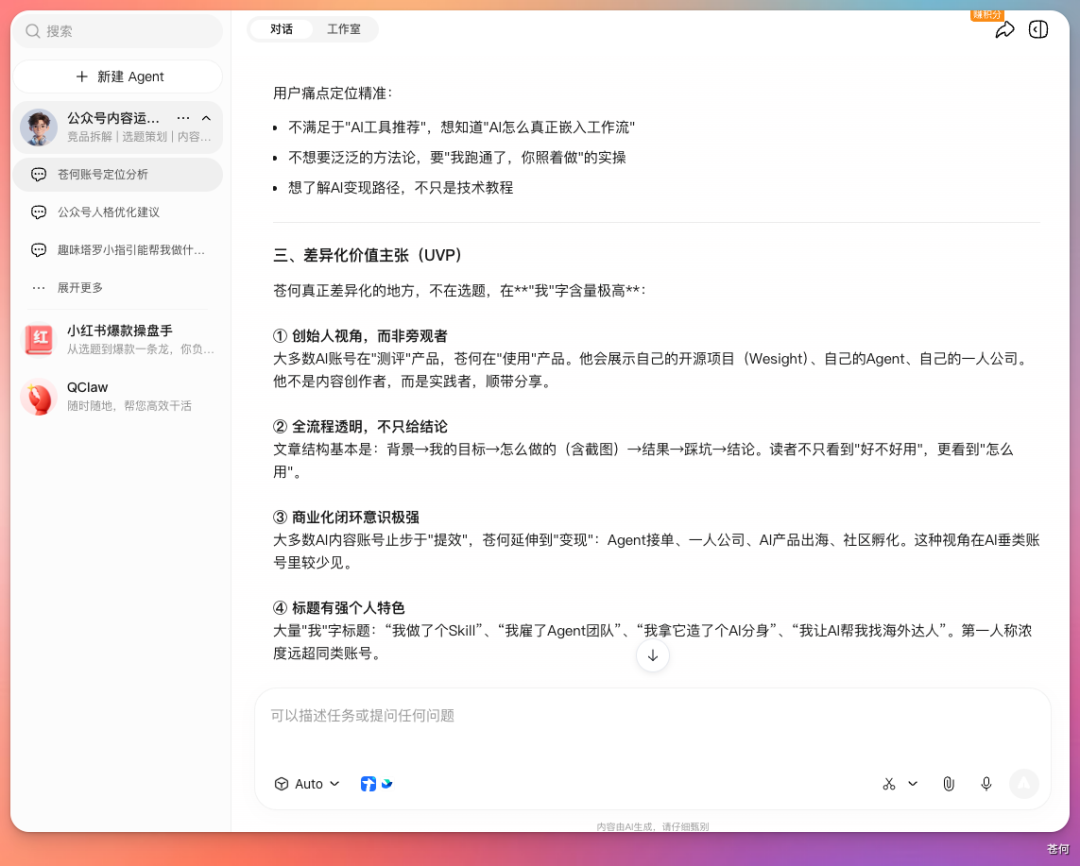Click the chat bubble icon beside 公众号人格优化建议
The image size is (1080, 866).
click(39, 212)
